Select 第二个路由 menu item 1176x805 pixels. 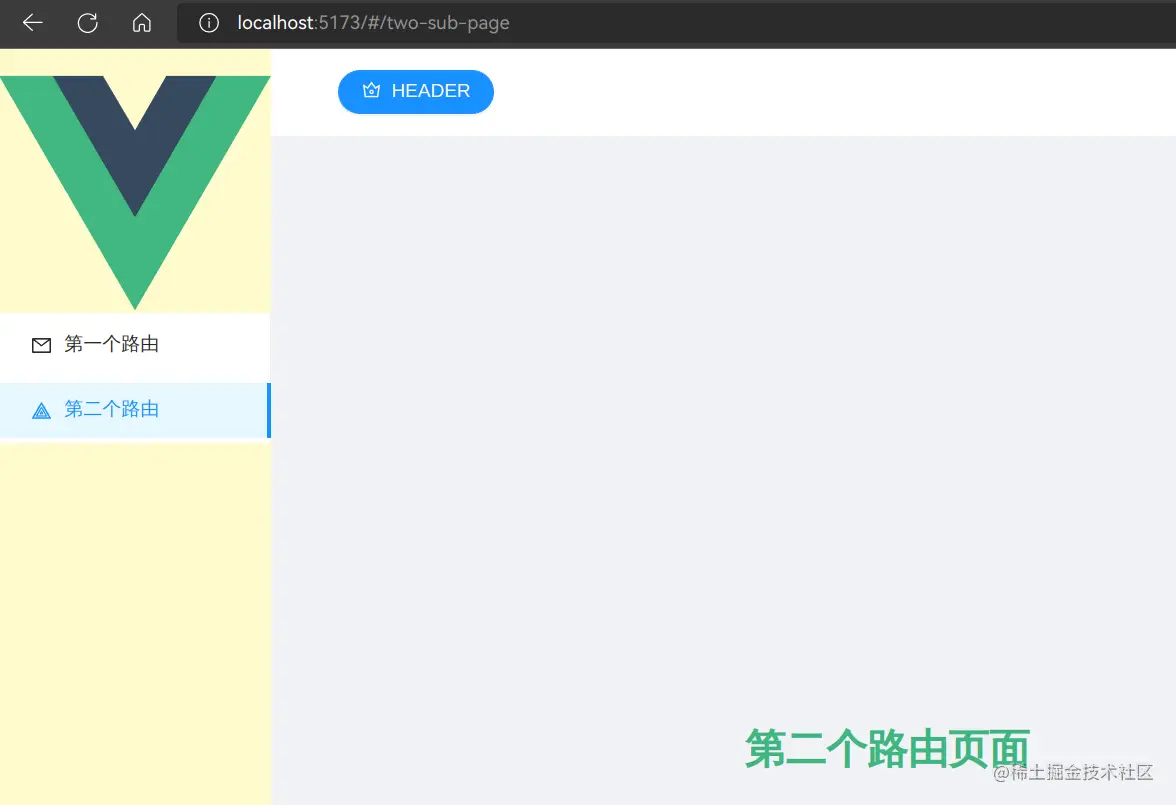[135, 410]
